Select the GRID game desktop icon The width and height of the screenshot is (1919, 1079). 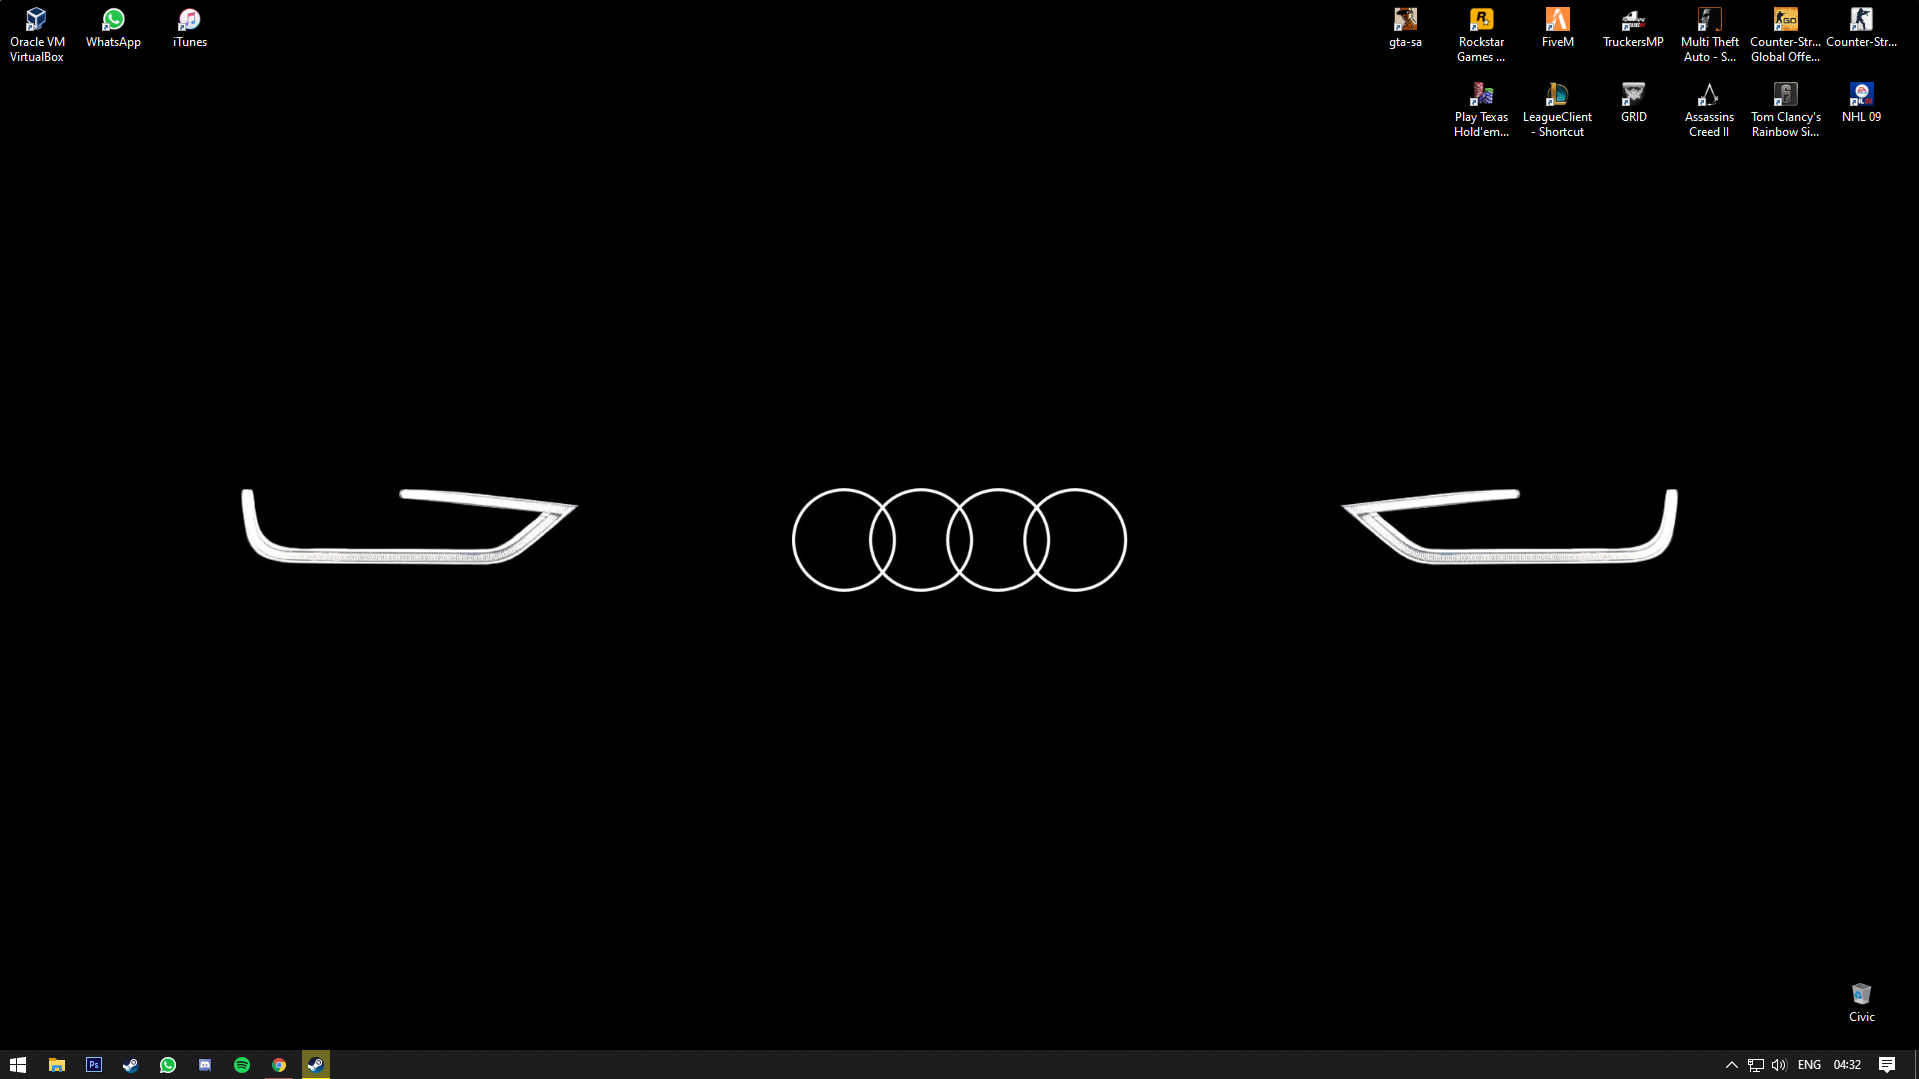(1633, 103)
